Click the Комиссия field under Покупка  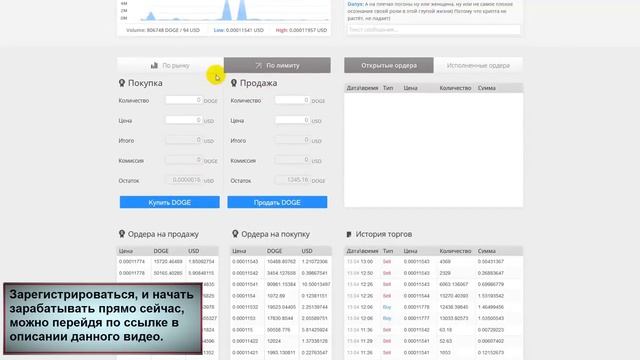184,160
